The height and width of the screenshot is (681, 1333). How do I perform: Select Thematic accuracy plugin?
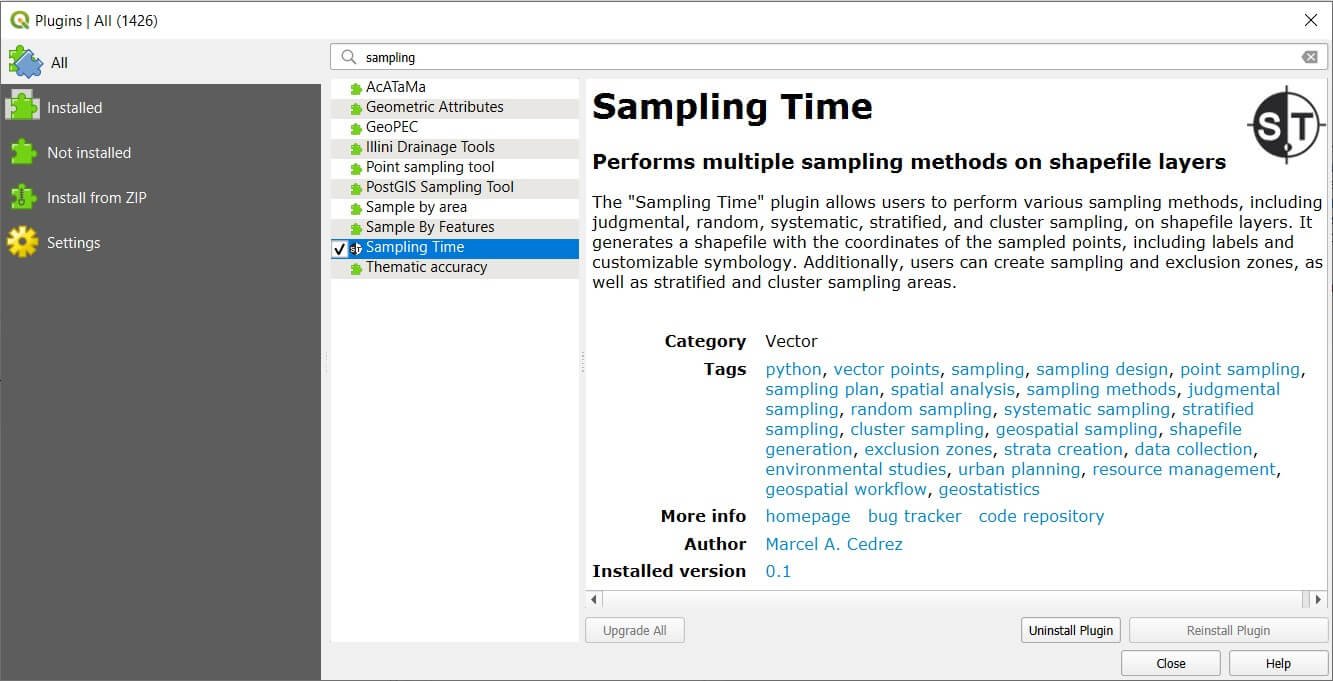coord(455,268)
